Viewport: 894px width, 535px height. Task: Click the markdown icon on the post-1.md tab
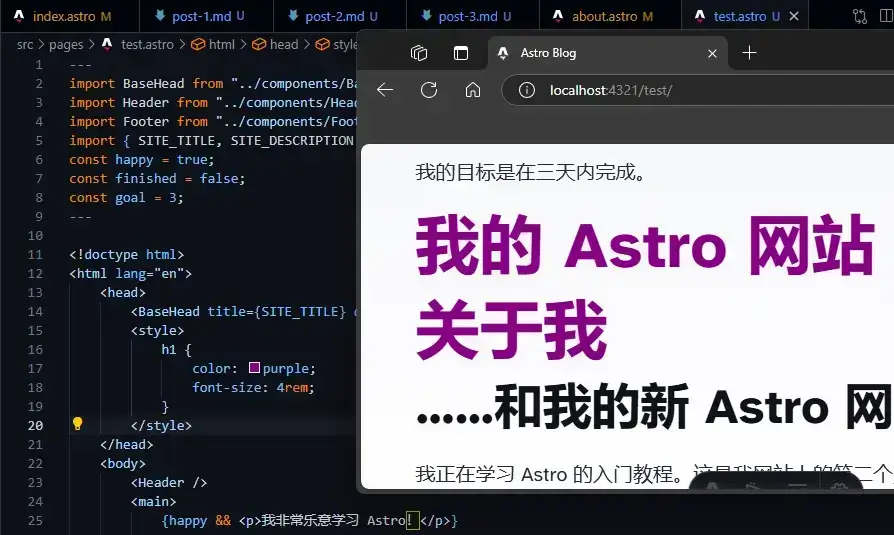160,15
